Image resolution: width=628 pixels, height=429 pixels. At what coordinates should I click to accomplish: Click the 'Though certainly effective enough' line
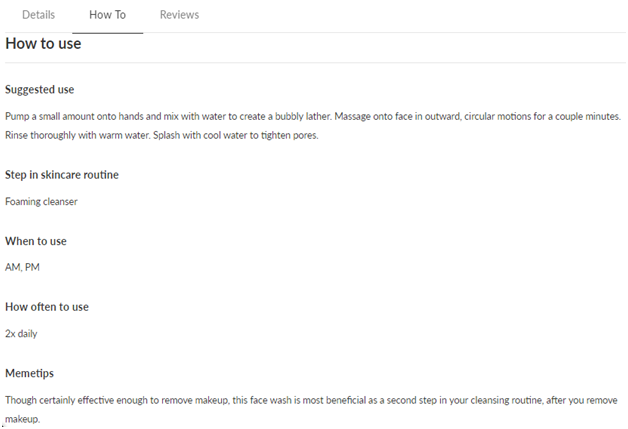click(x=311, y=400)
